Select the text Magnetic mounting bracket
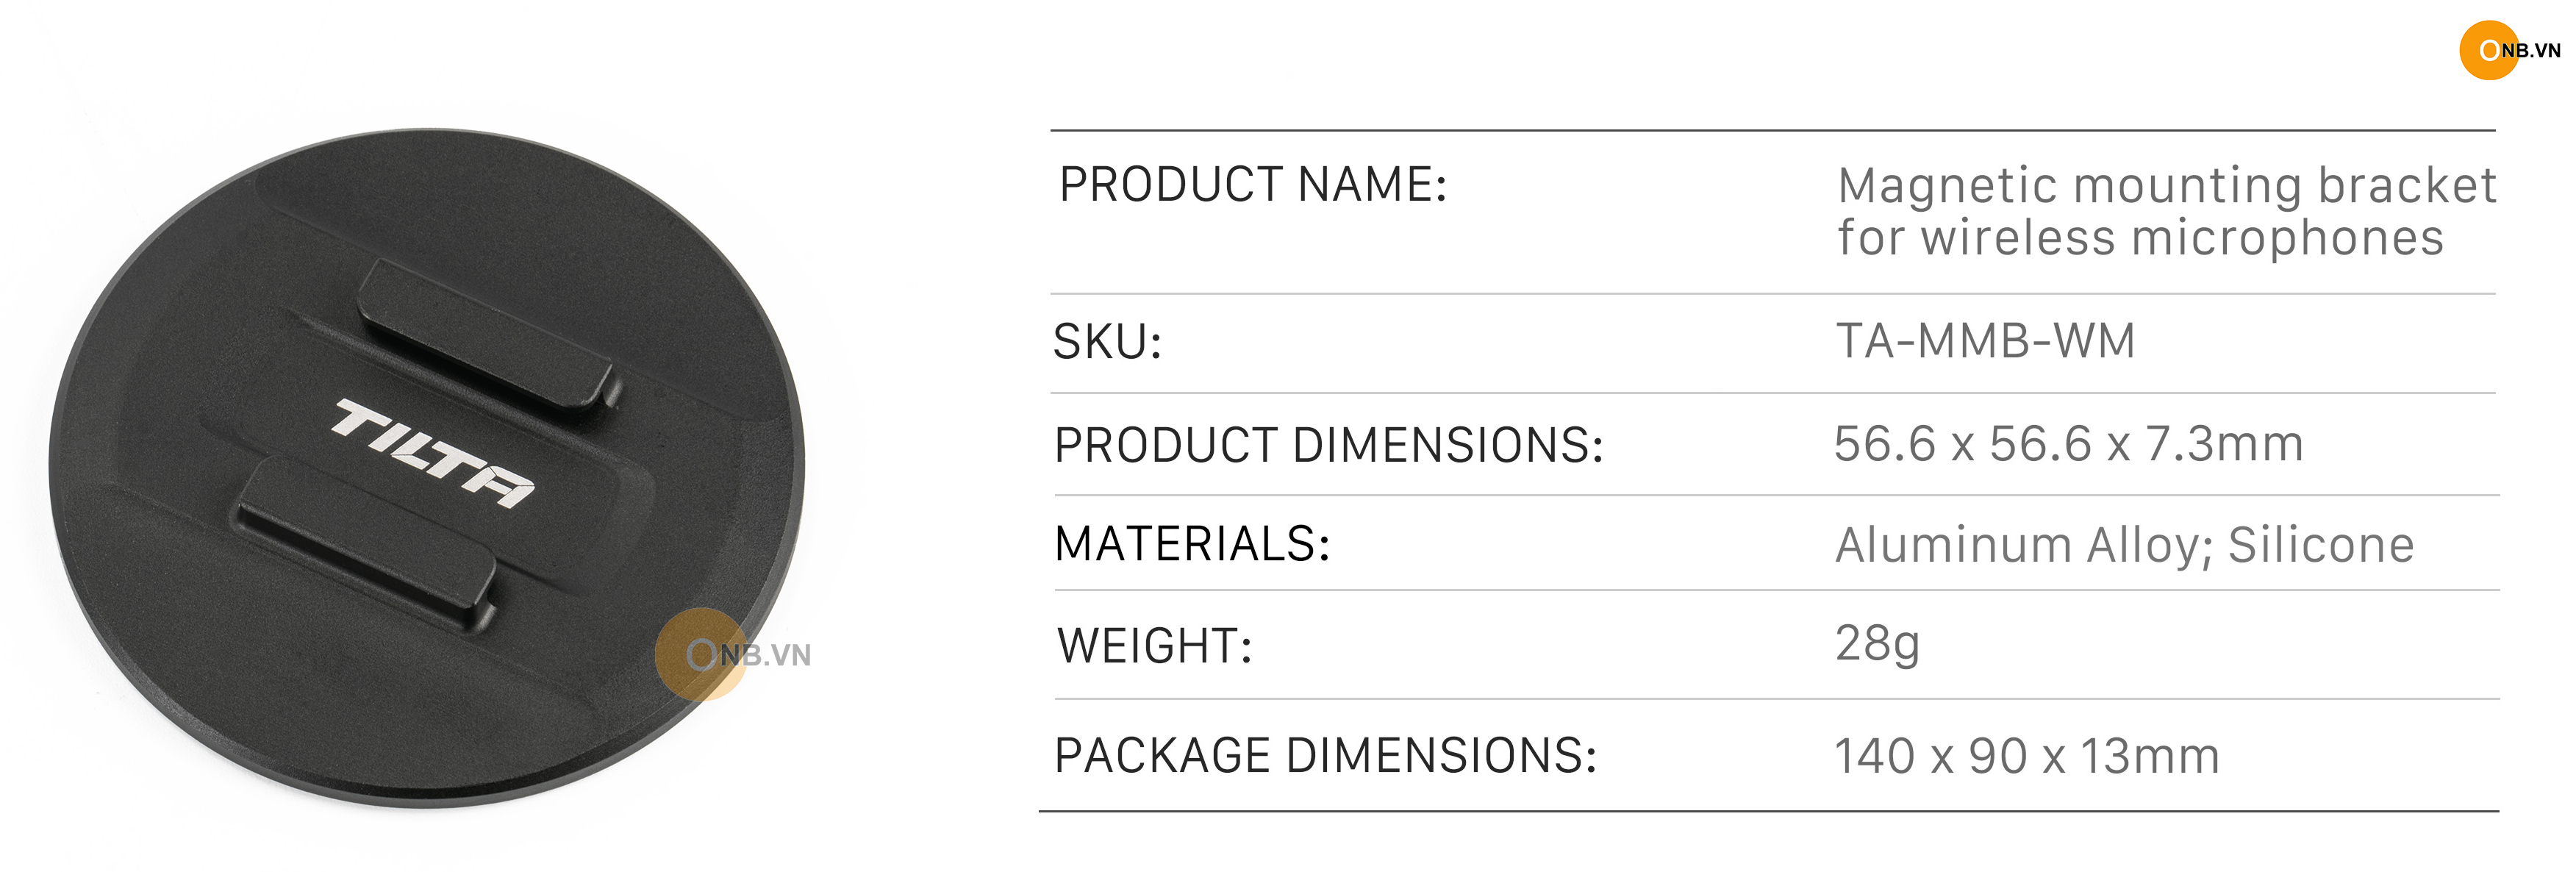Viewport: 2576px width, 872px height. [2166, 186]
